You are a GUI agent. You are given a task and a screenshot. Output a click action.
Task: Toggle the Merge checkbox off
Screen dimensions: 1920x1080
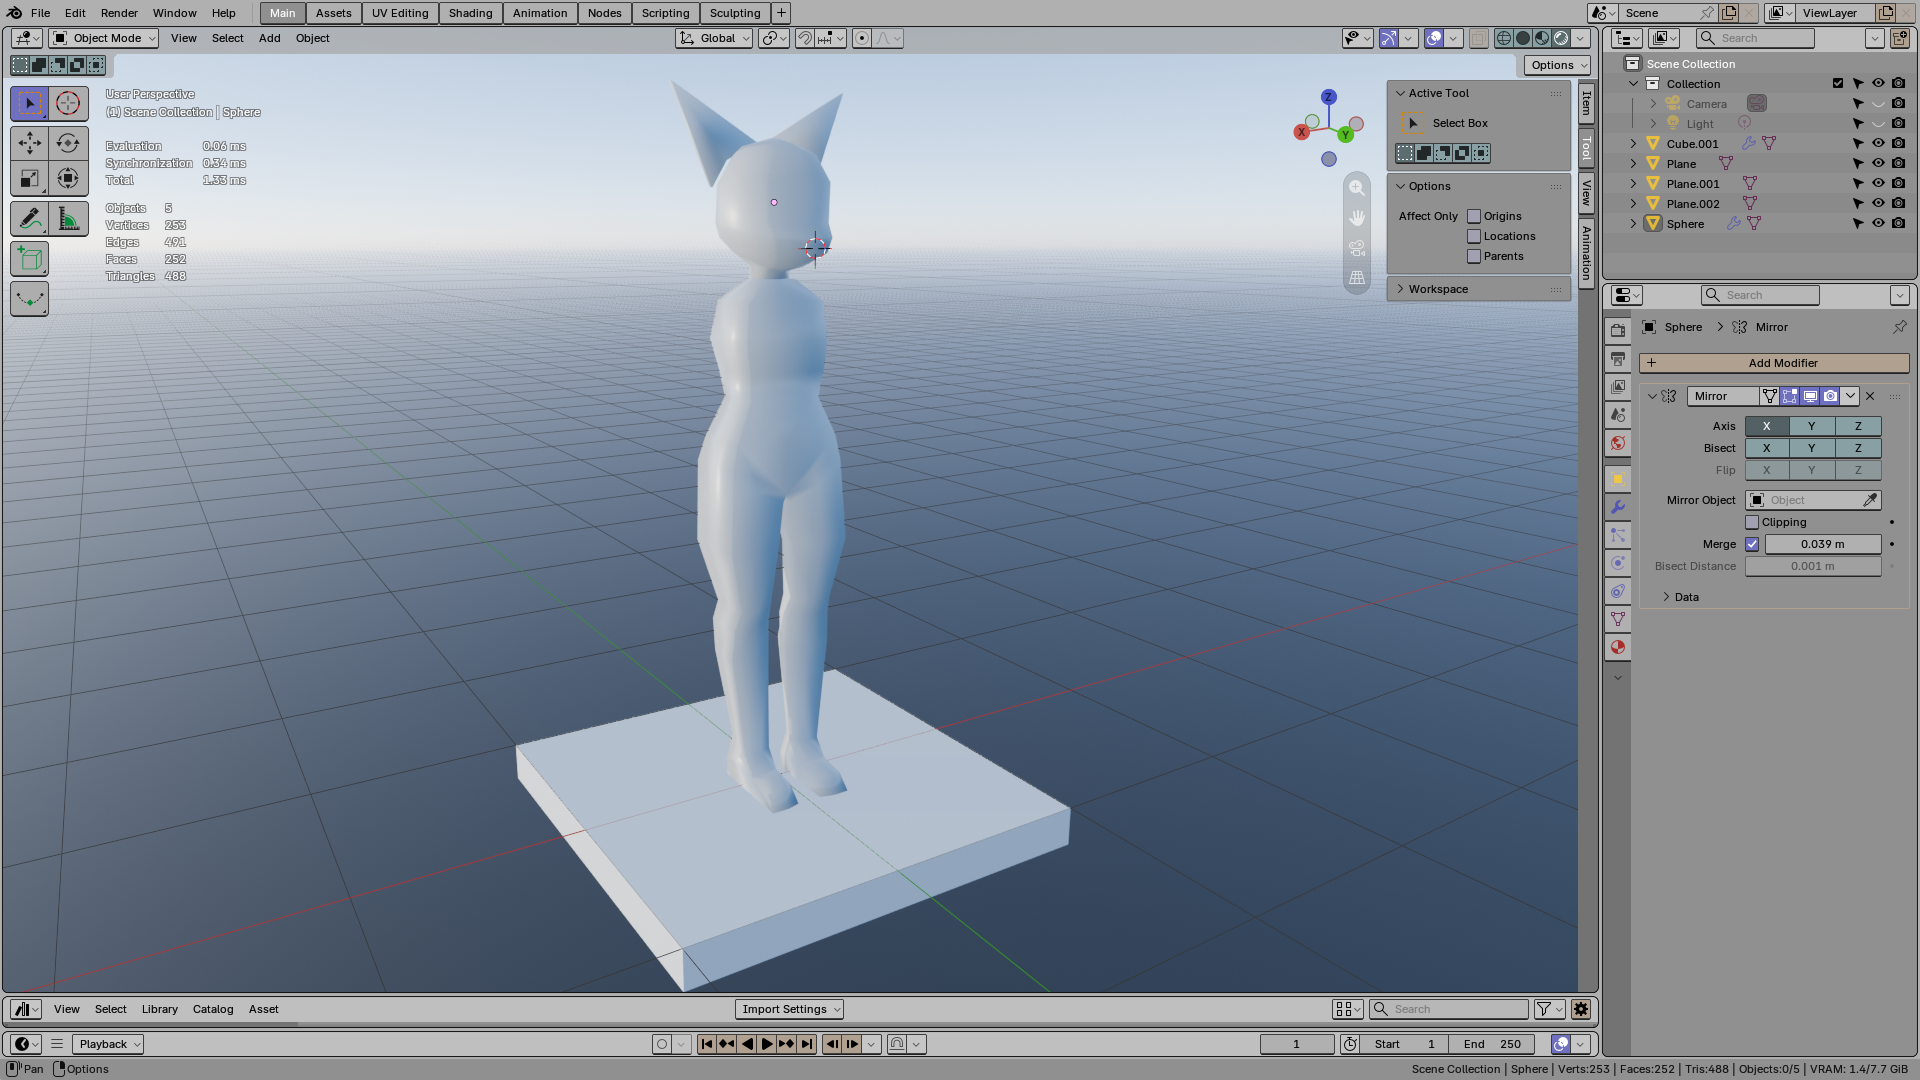click(1752, 544)
